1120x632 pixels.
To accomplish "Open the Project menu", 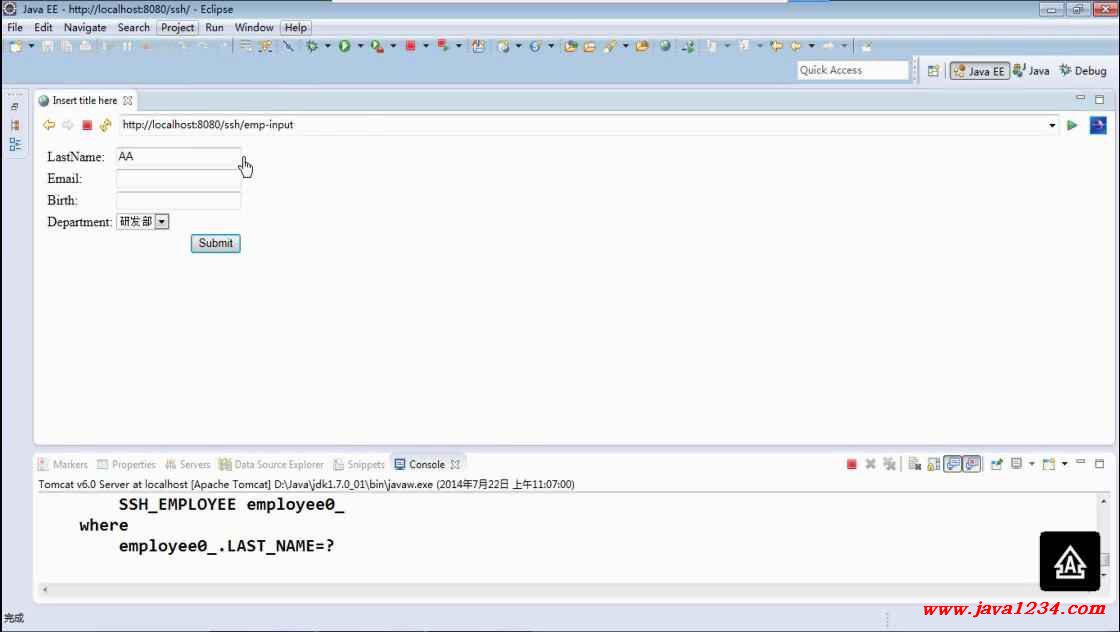I will (x=177, y=28).
